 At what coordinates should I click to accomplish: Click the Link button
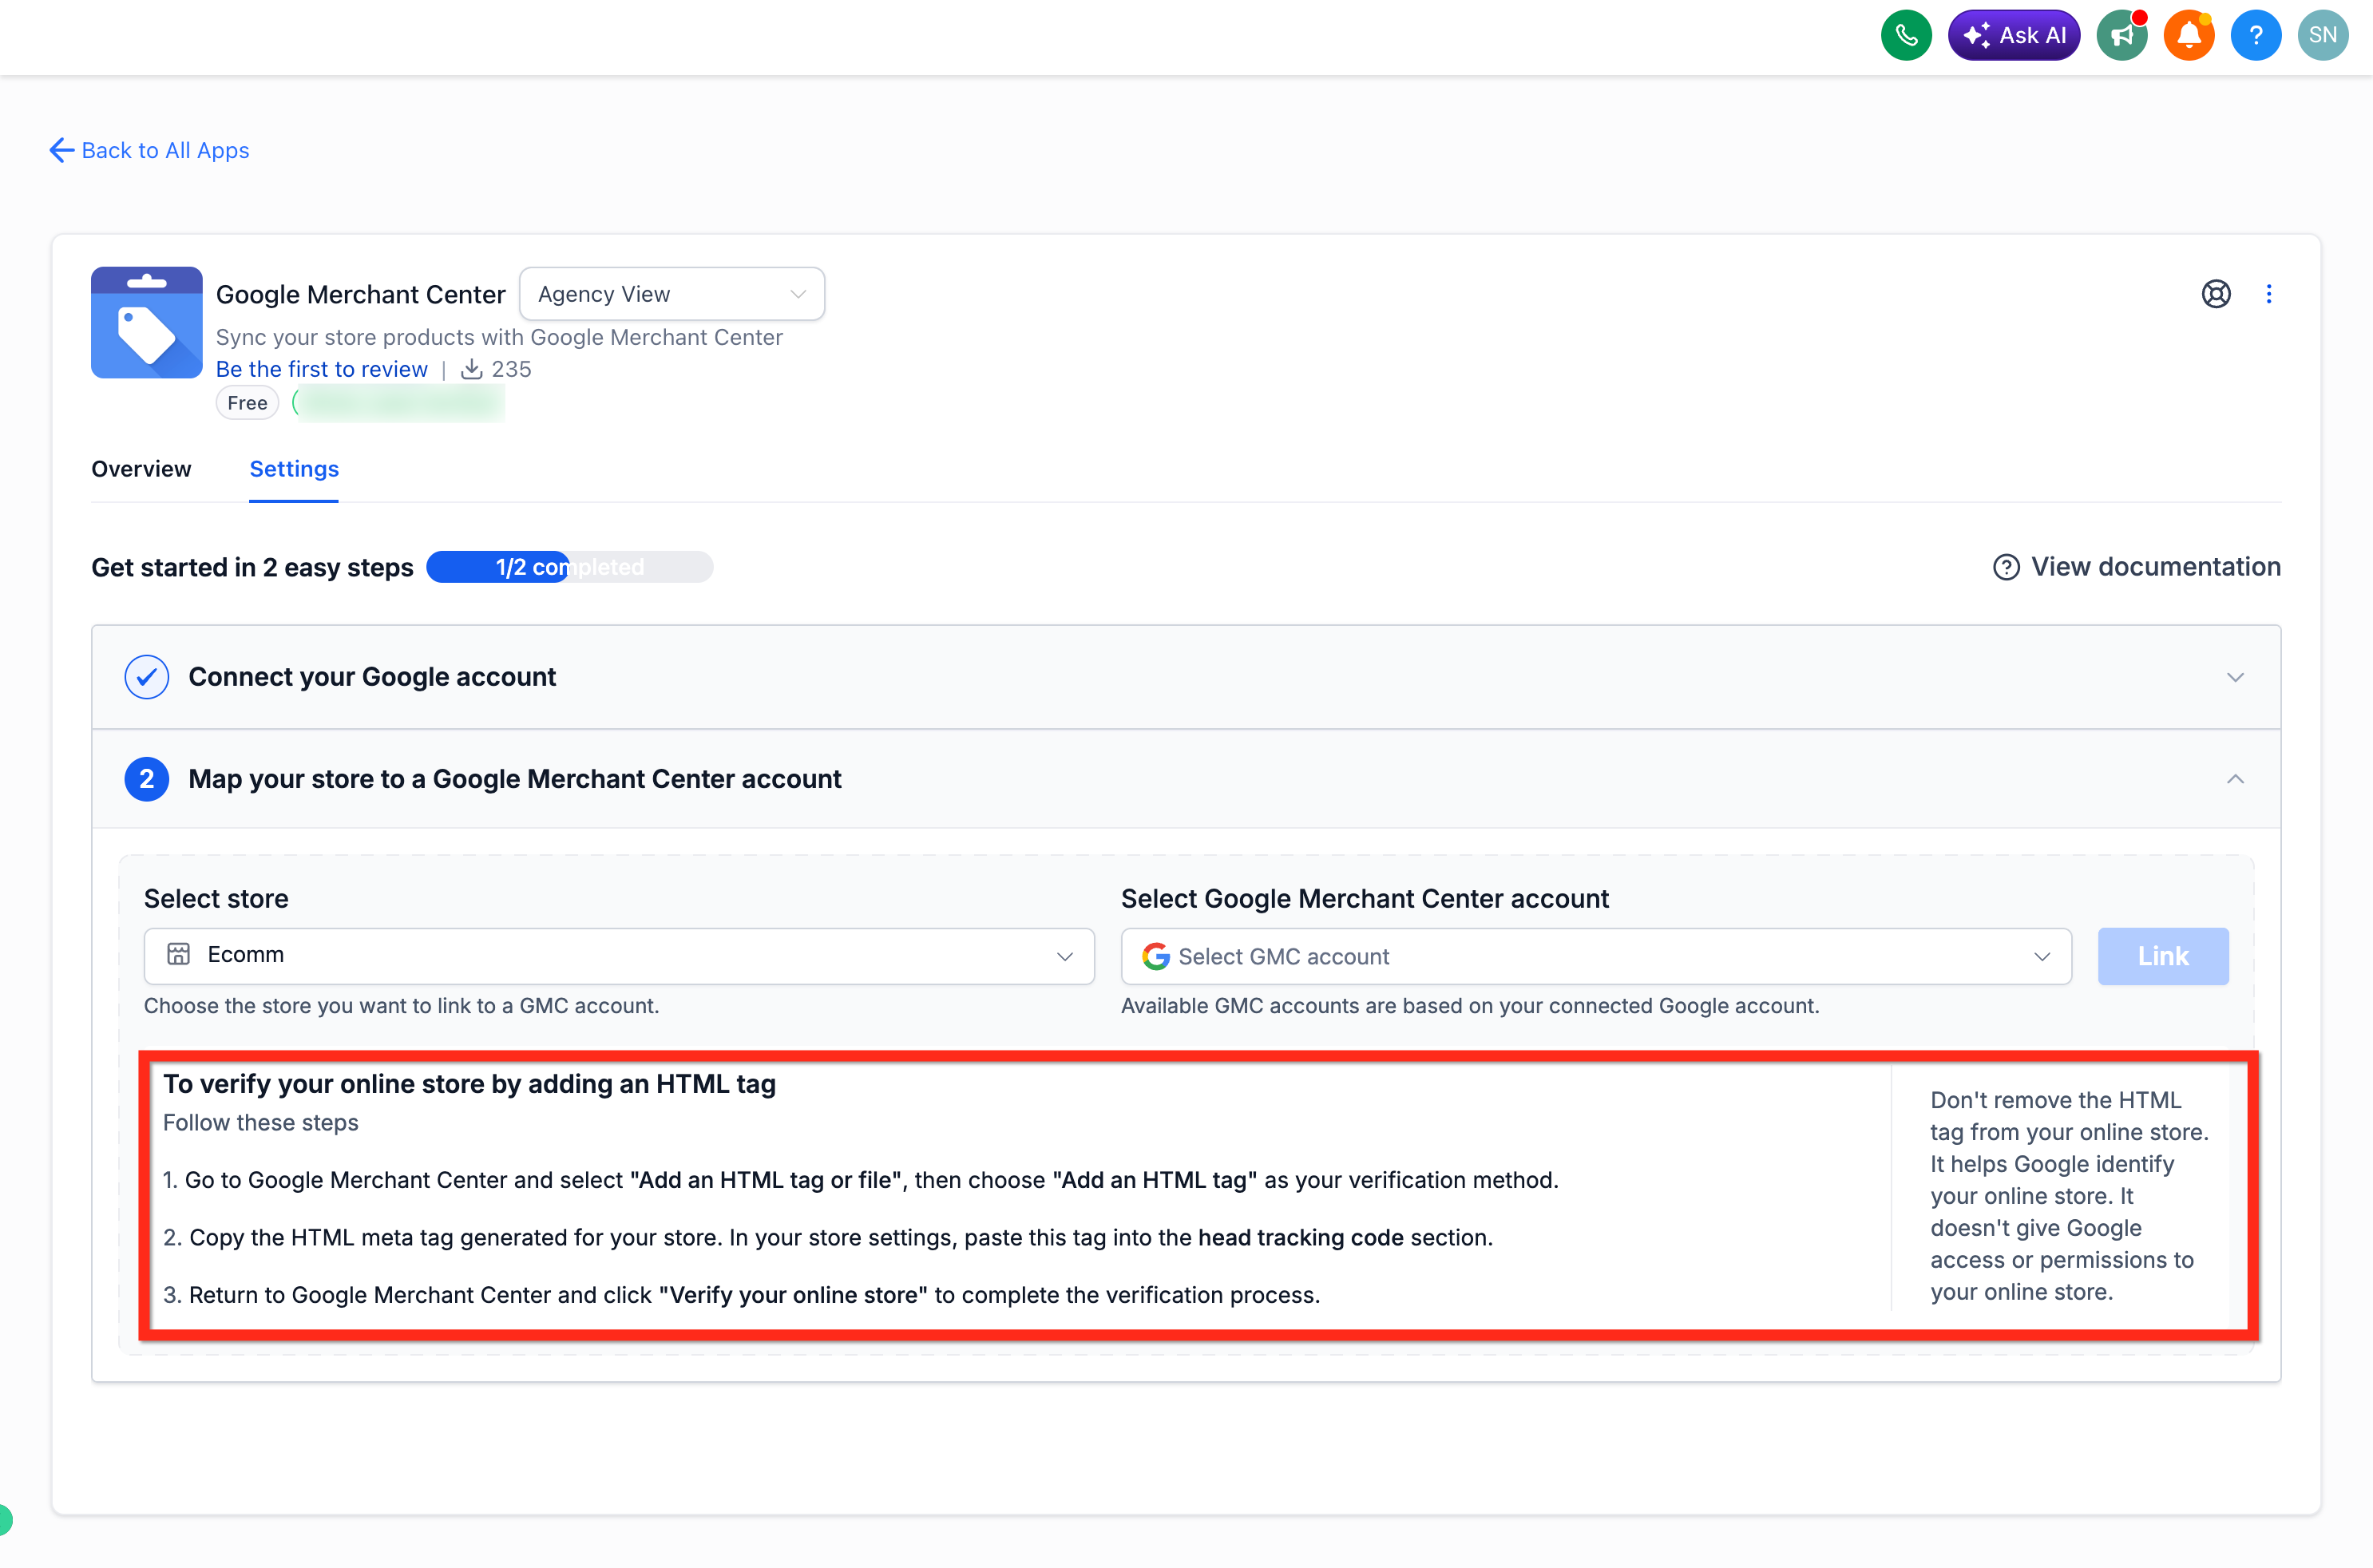point(2163,956)
